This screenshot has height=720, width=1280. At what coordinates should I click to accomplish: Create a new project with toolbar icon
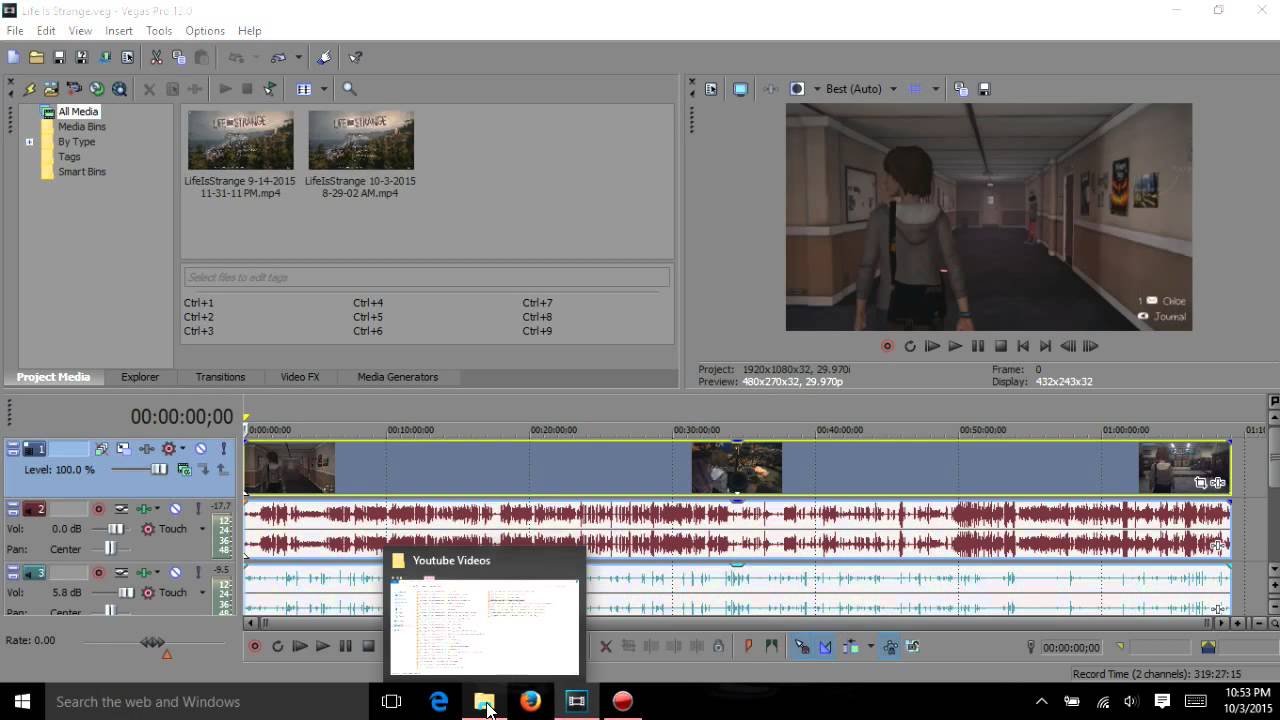coord(13,58)
